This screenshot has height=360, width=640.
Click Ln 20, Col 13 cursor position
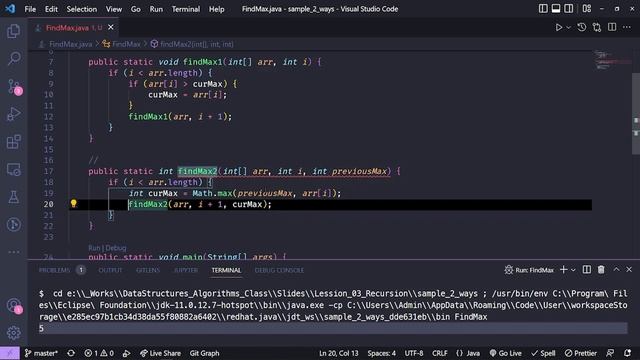pyautogui.click(x=339, y=353)
